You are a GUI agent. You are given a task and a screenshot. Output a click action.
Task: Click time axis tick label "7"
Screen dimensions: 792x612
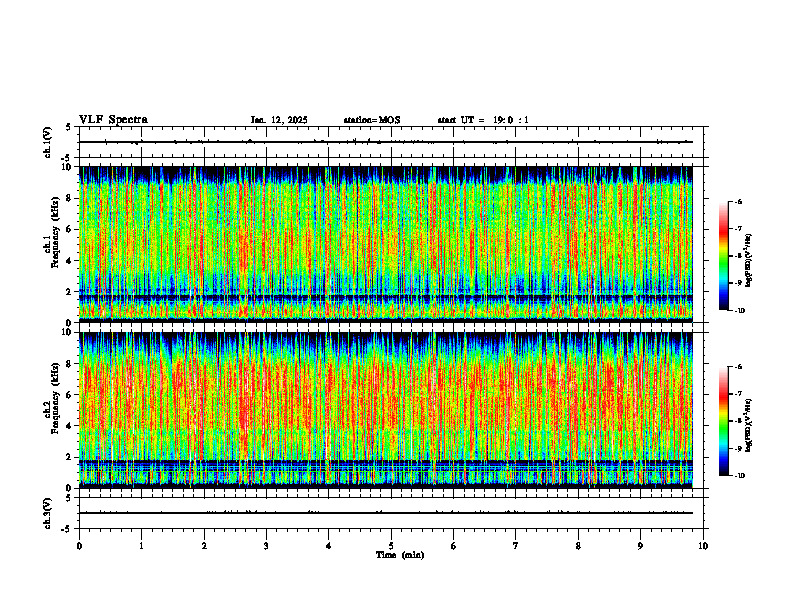516,546
